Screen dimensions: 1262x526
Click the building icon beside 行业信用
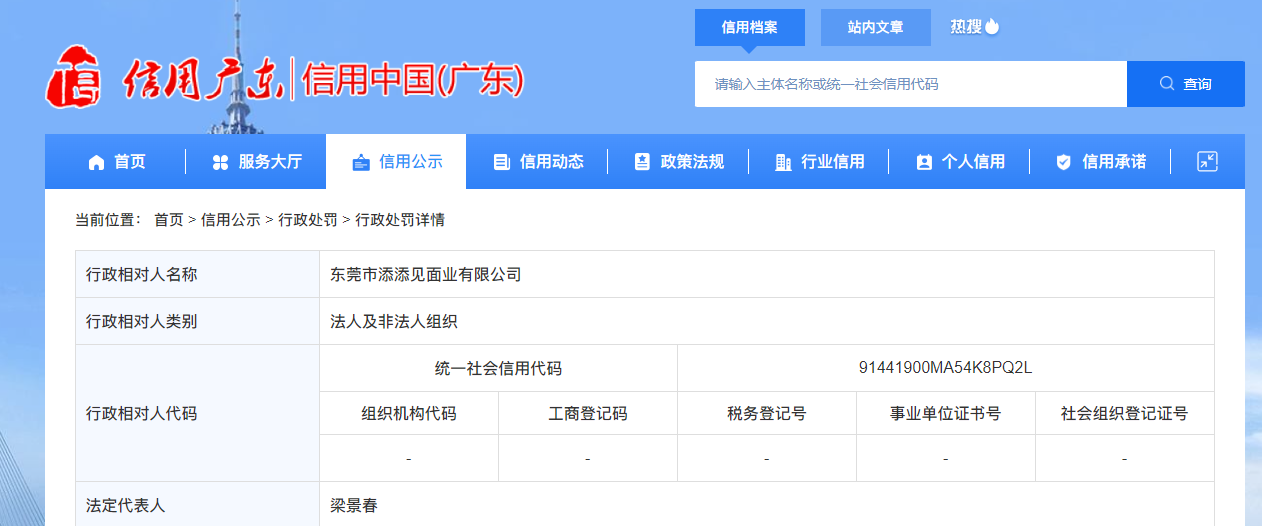783,162
